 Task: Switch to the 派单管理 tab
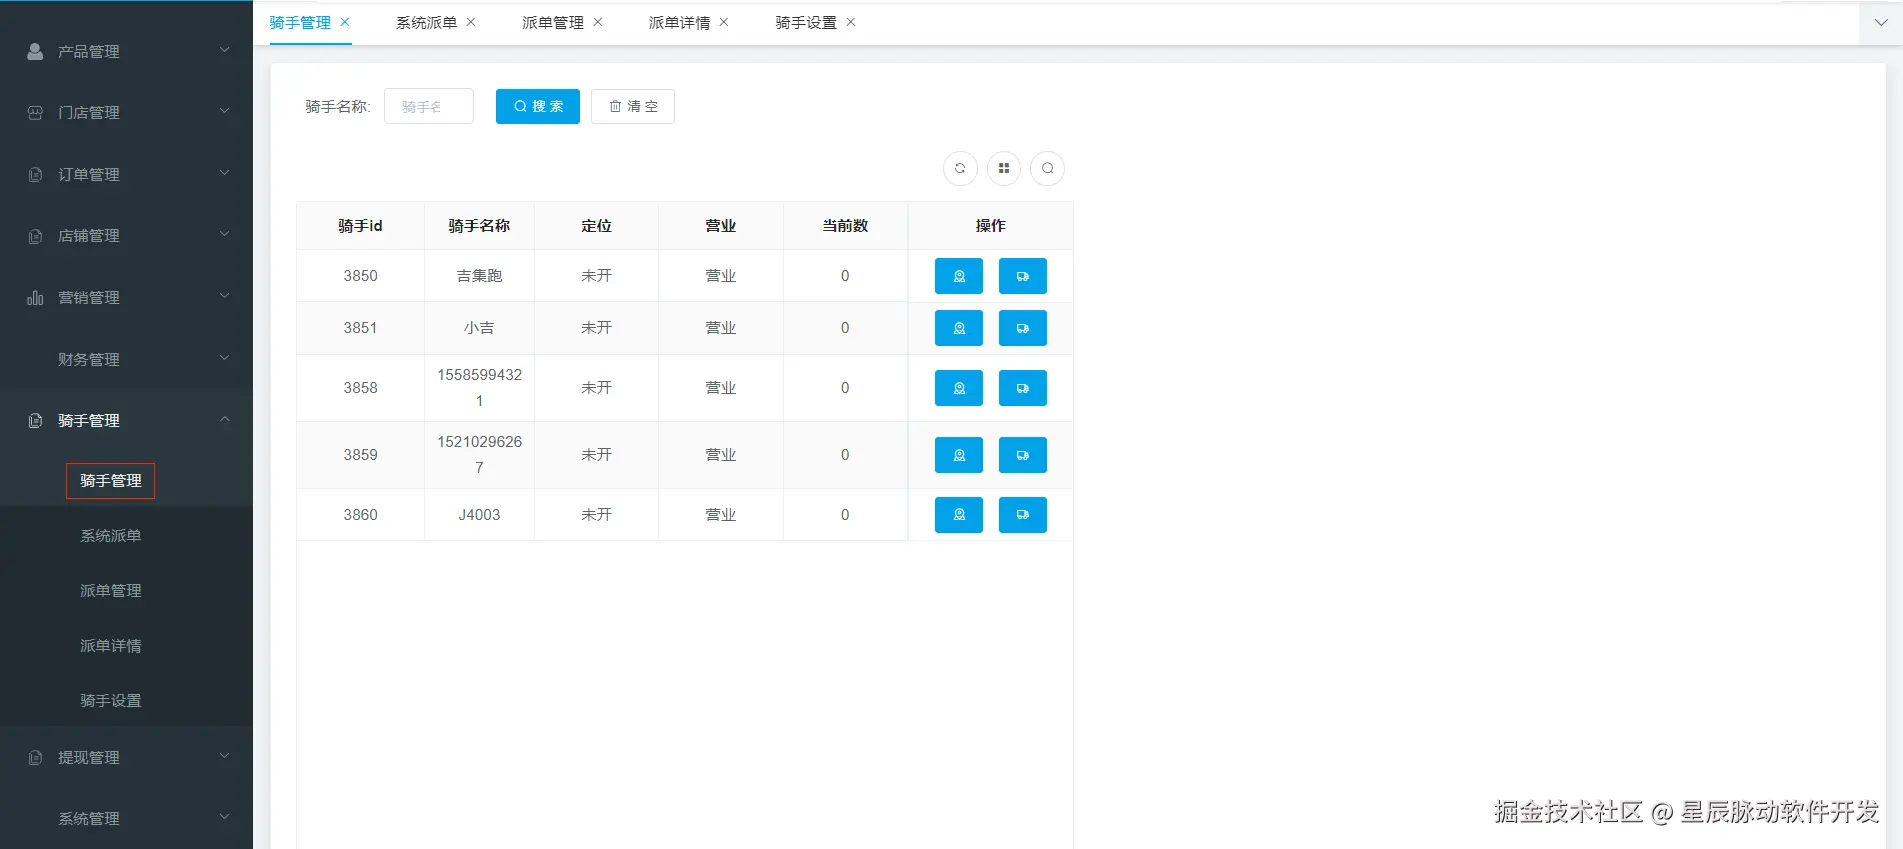click(553, 22)
